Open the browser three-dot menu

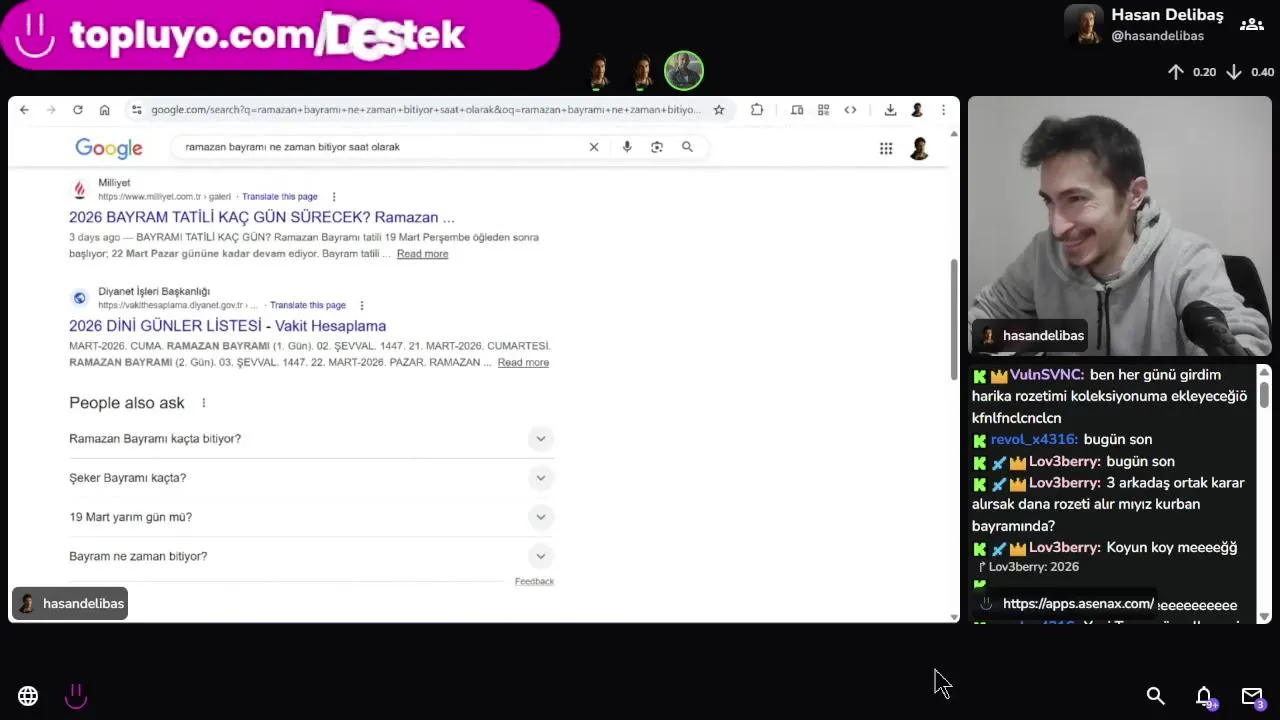[x=943, y=110]
